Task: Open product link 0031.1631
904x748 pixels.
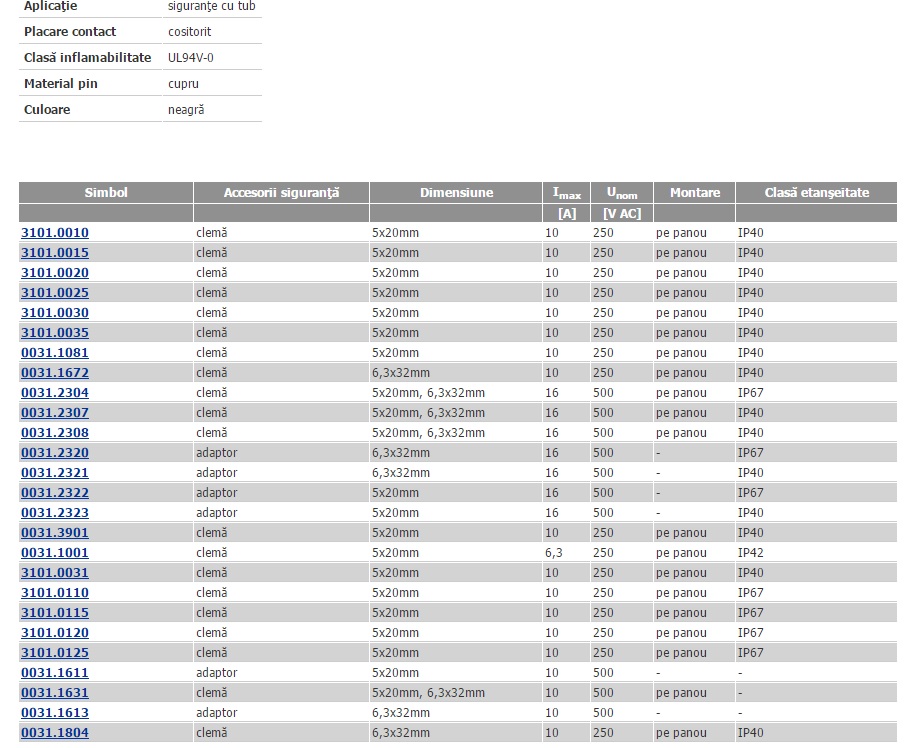Action: 55,693
